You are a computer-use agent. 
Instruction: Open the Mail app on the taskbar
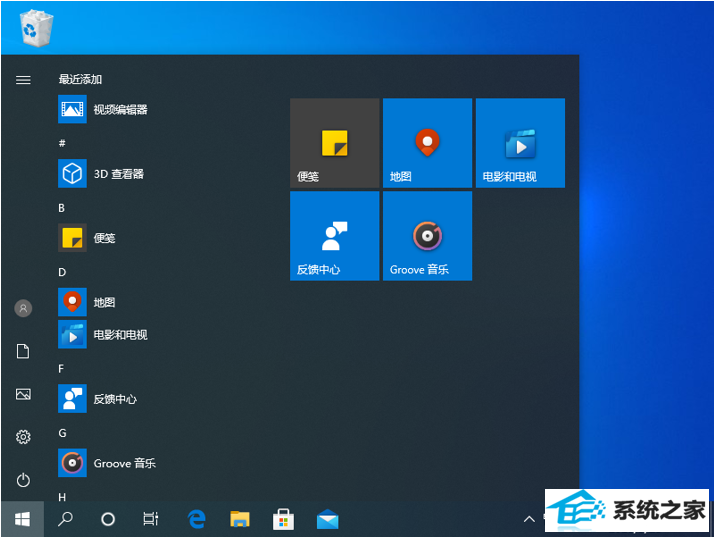(x=327, y=519)
